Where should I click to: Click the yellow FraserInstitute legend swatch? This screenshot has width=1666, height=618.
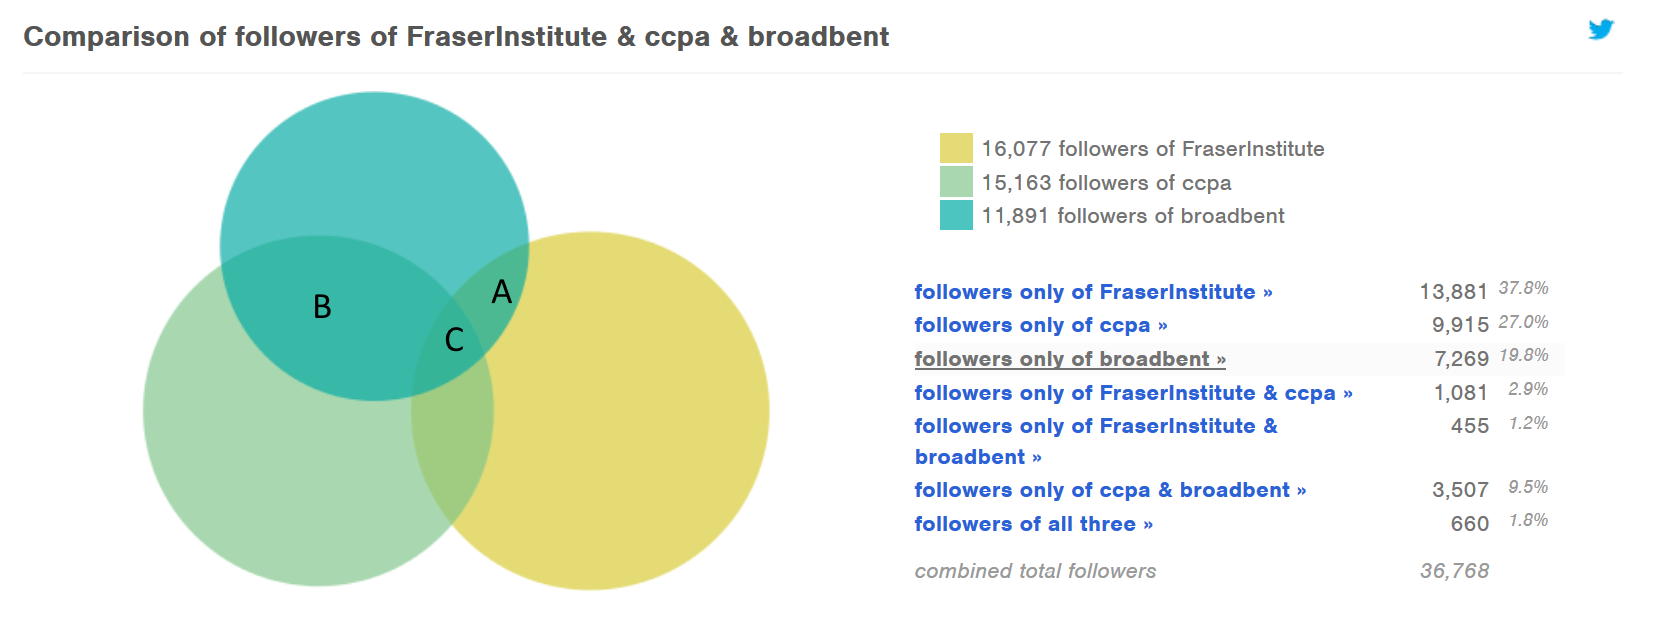point(956,148)
